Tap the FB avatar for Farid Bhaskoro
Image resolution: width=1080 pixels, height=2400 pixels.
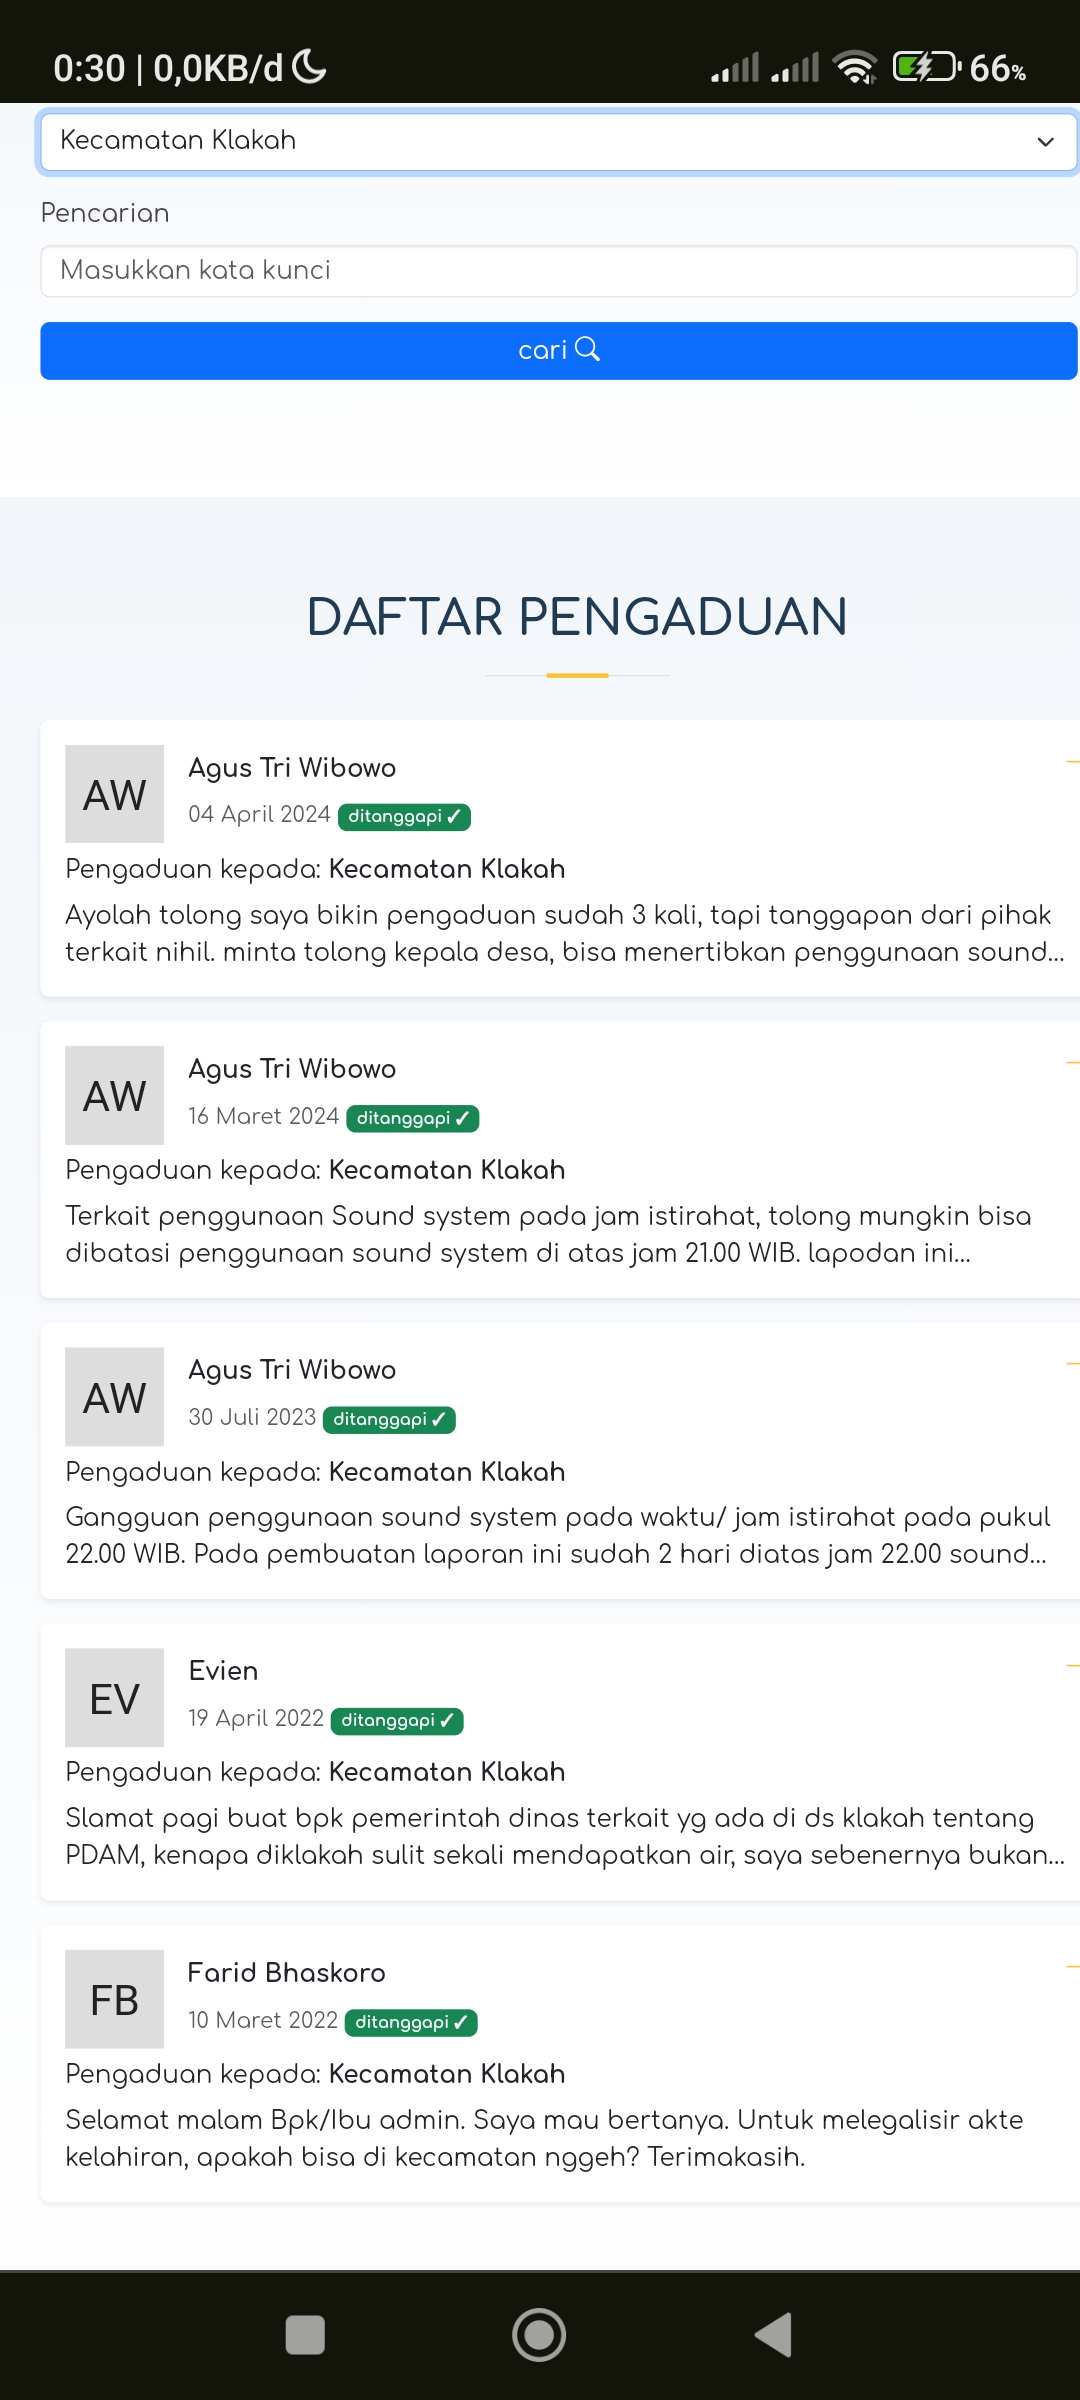[114, 1999]
